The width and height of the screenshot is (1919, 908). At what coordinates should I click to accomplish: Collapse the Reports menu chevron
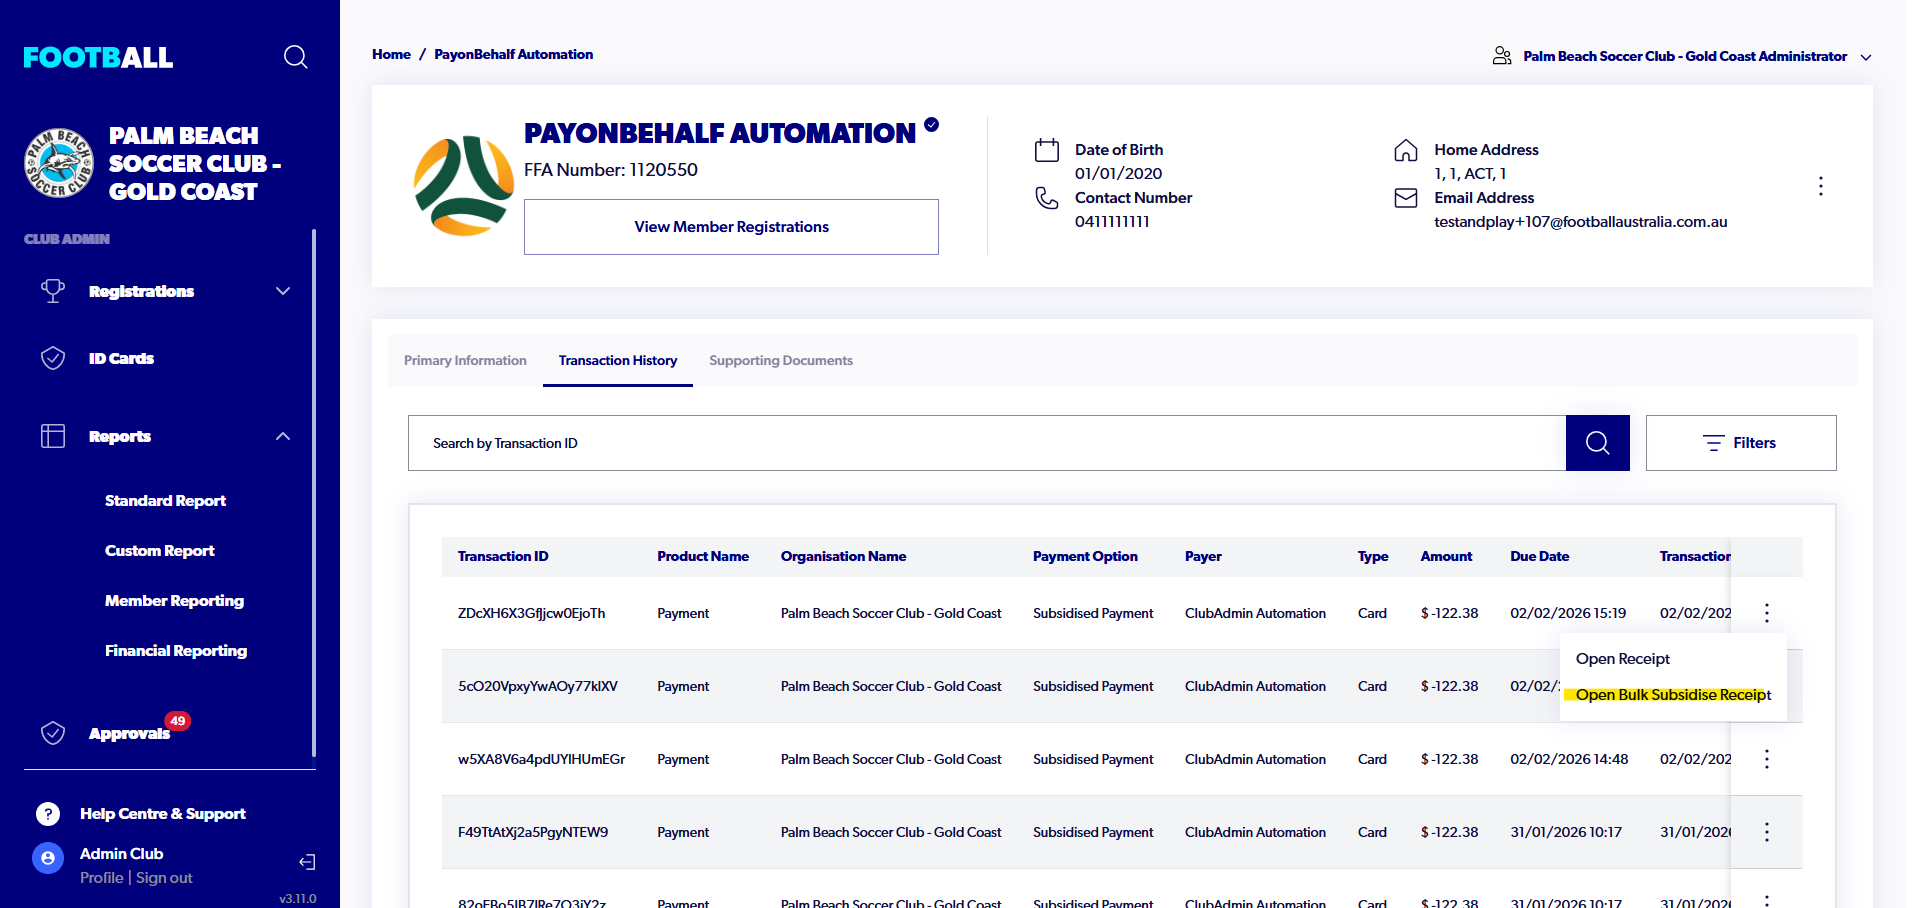(283, 436)
